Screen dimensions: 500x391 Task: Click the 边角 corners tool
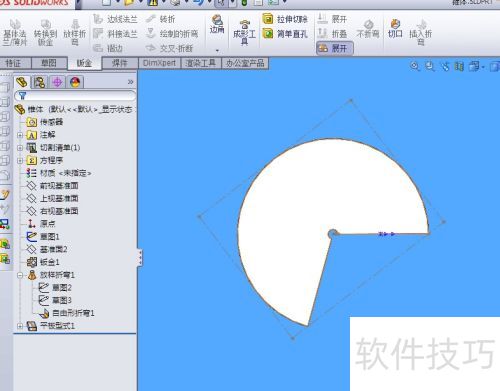[x=217, y=24]
